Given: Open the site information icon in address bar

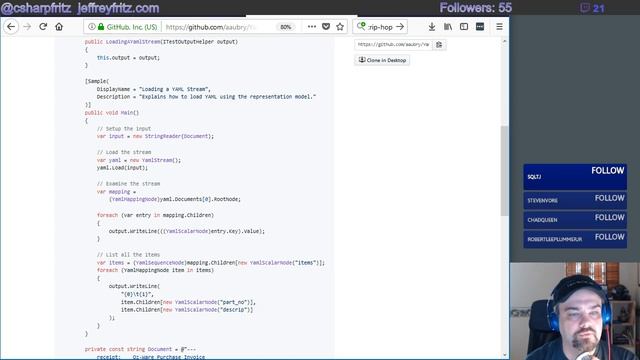Looking at the screenshot, I should coord(92,27).
